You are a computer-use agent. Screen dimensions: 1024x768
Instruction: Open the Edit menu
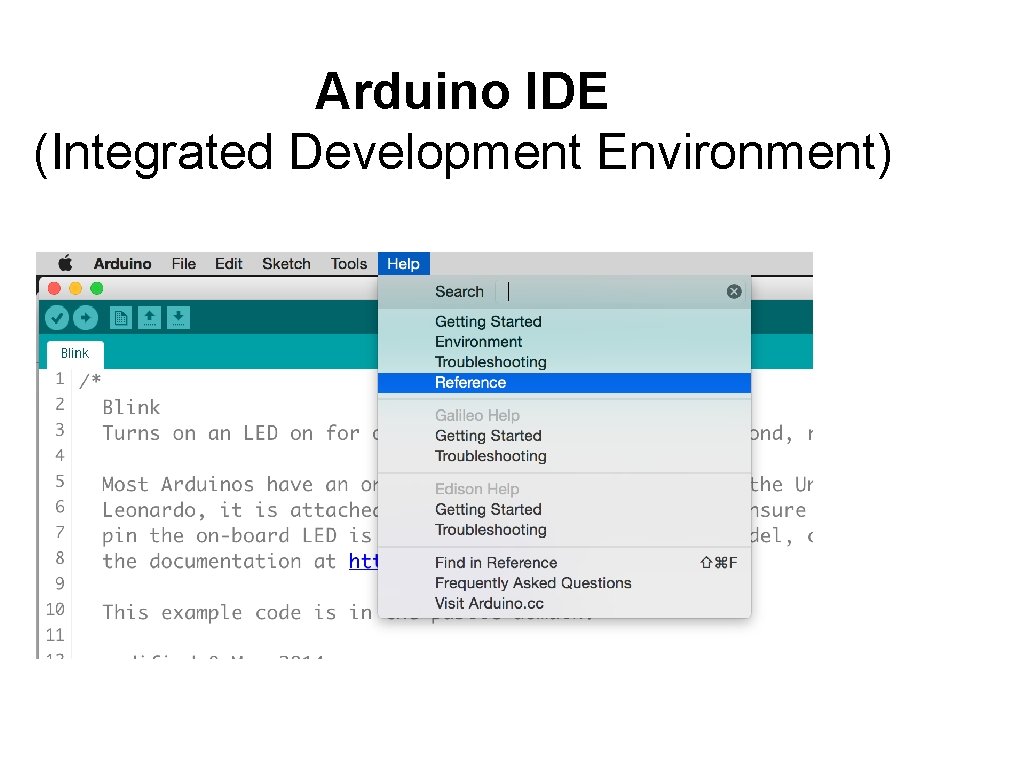tap(229, 264)
